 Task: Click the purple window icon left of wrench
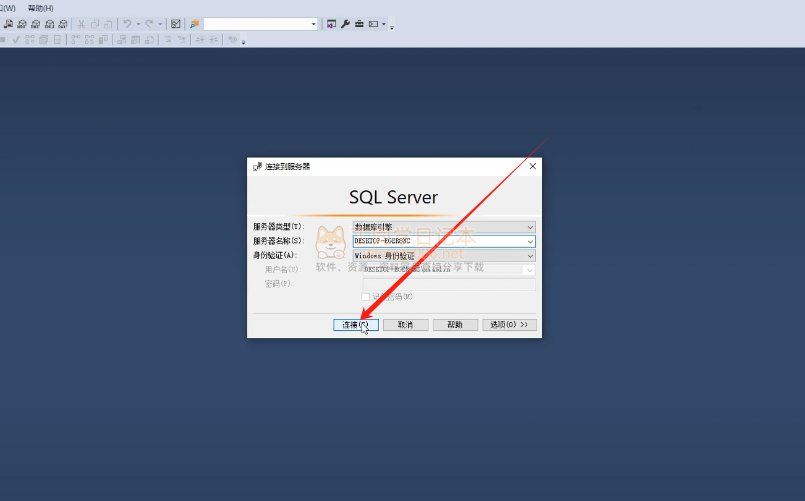pos(331,24)
